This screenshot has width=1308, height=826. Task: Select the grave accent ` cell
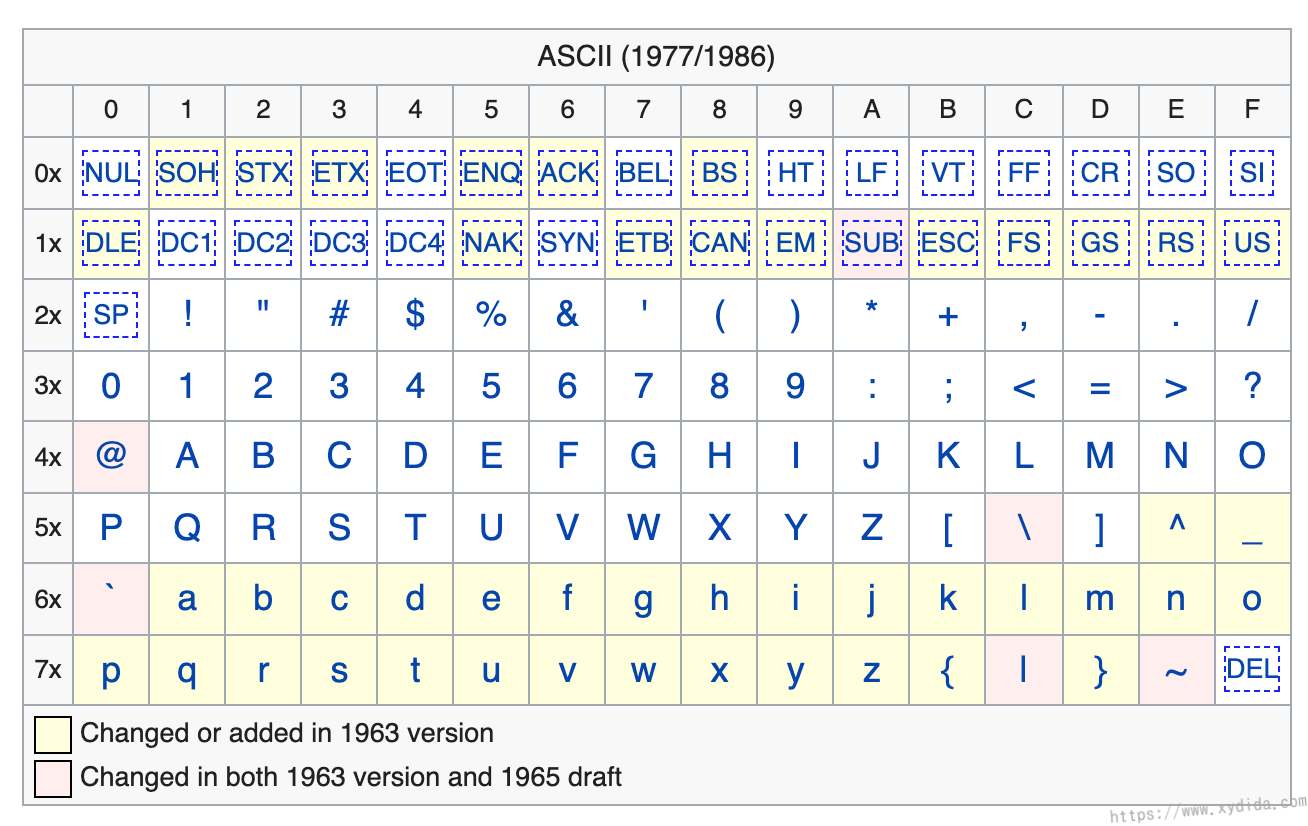tap(111, 599)
